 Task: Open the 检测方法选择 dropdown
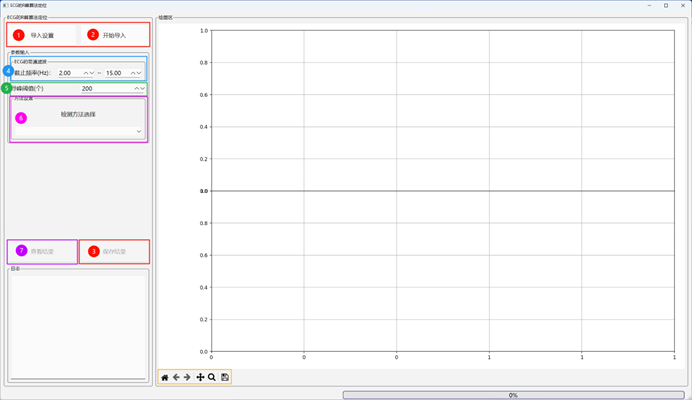pos(78,131)
